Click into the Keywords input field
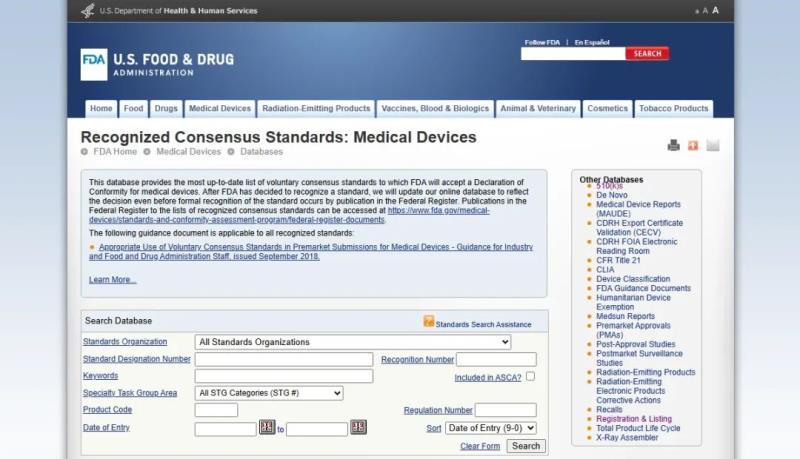Screen dimensions: 800x459 [x=284, y=377]
